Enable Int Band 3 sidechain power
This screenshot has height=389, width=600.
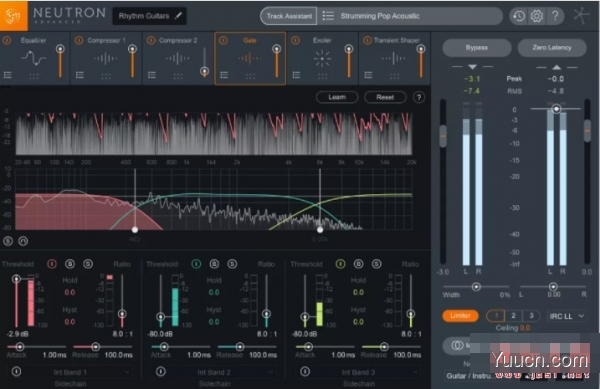pos(305,371)
